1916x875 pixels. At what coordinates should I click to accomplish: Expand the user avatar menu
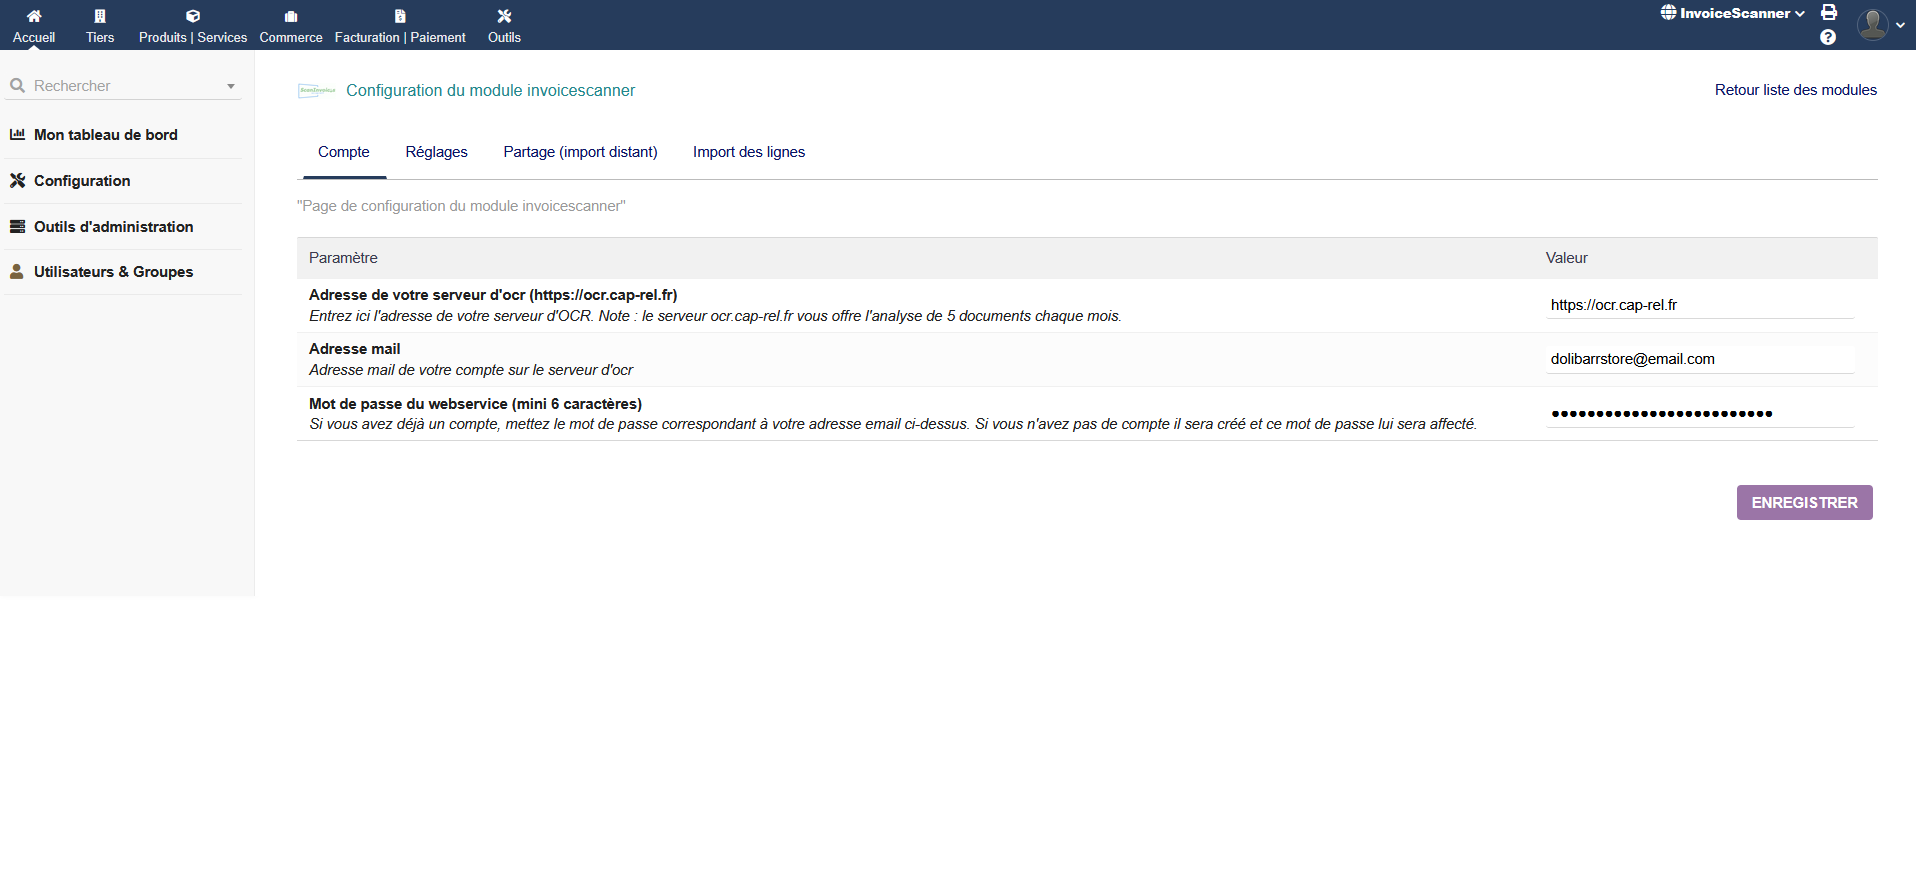click(1879, 24)
